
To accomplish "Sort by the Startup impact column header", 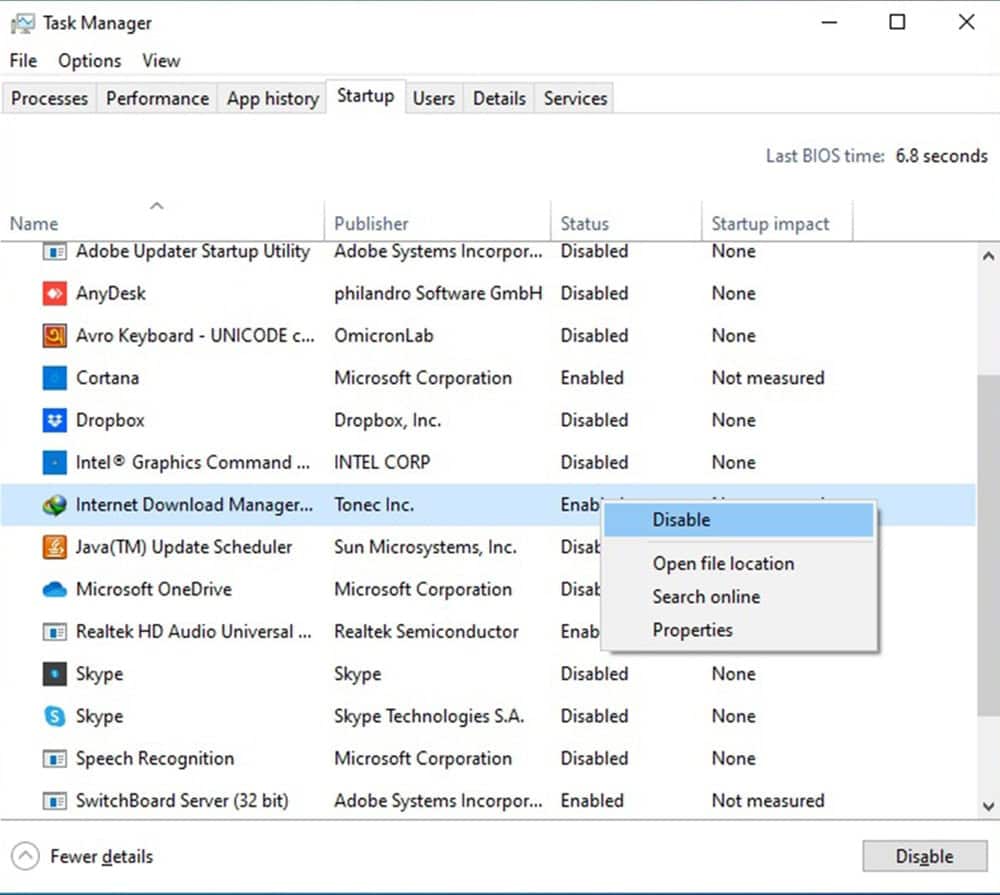I will 777,221.
